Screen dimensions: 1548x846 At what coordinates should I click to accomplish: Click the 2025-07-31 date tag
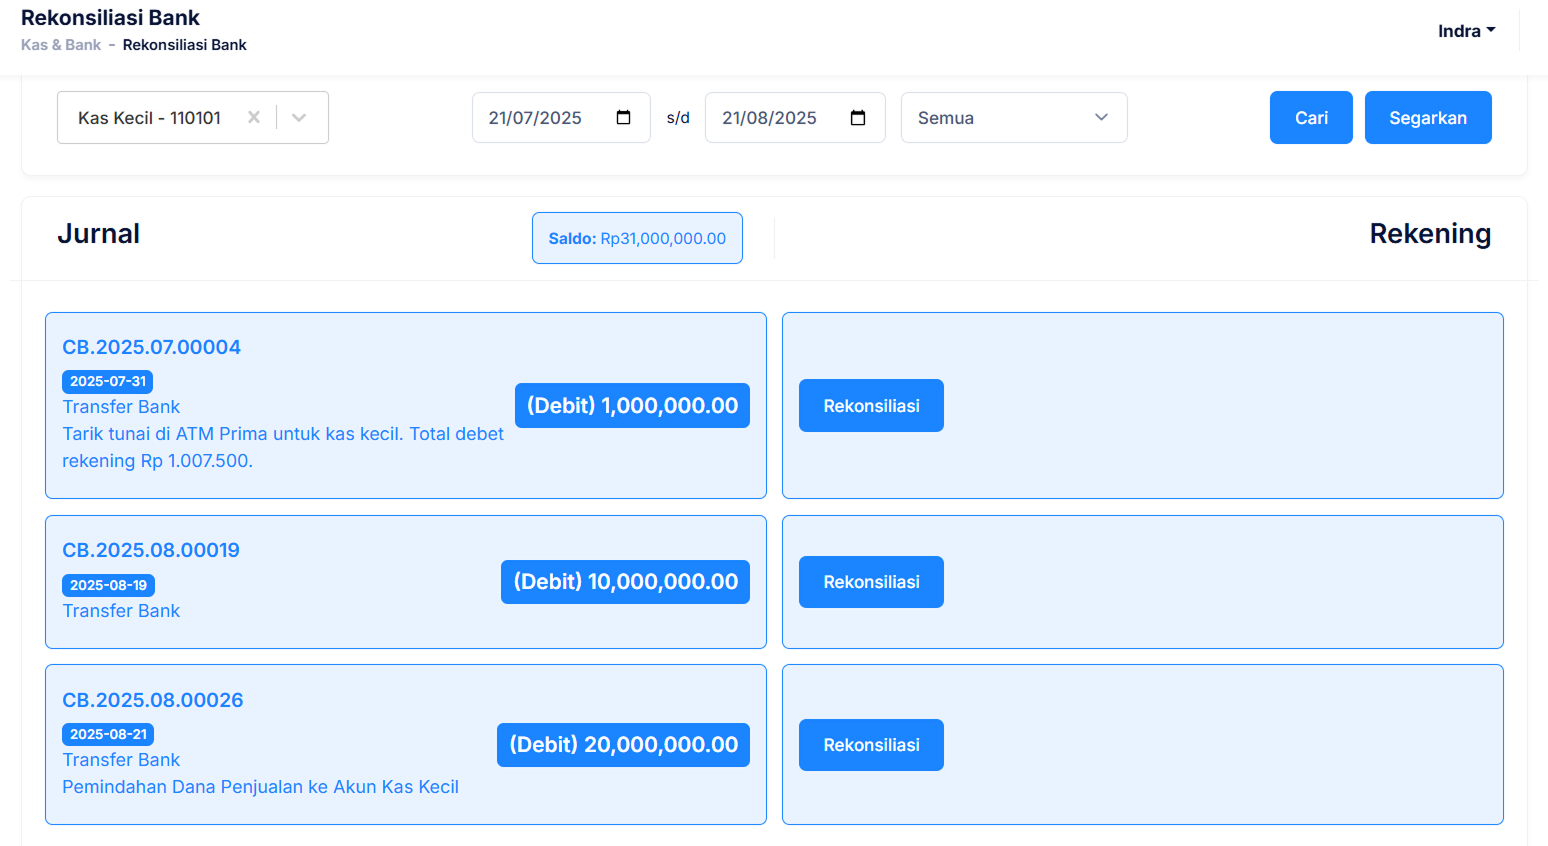click(108, 381)
